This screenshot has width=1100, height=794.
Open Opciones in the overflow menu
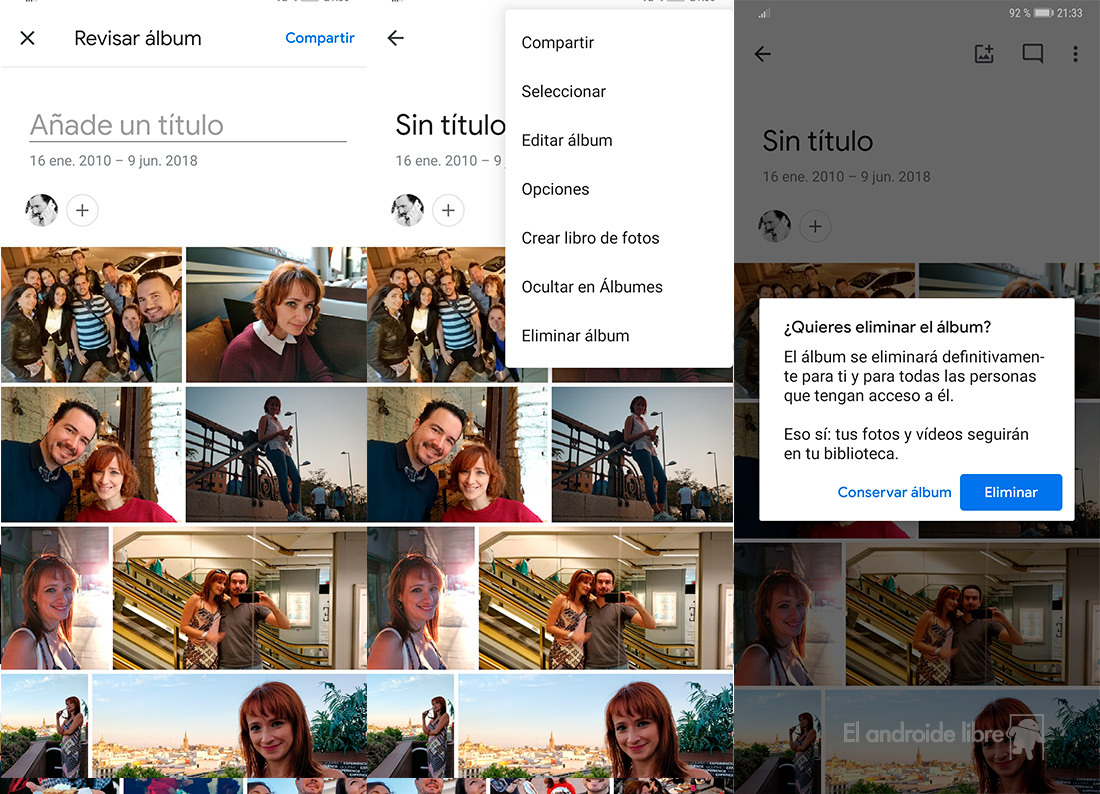coord(555,189)
